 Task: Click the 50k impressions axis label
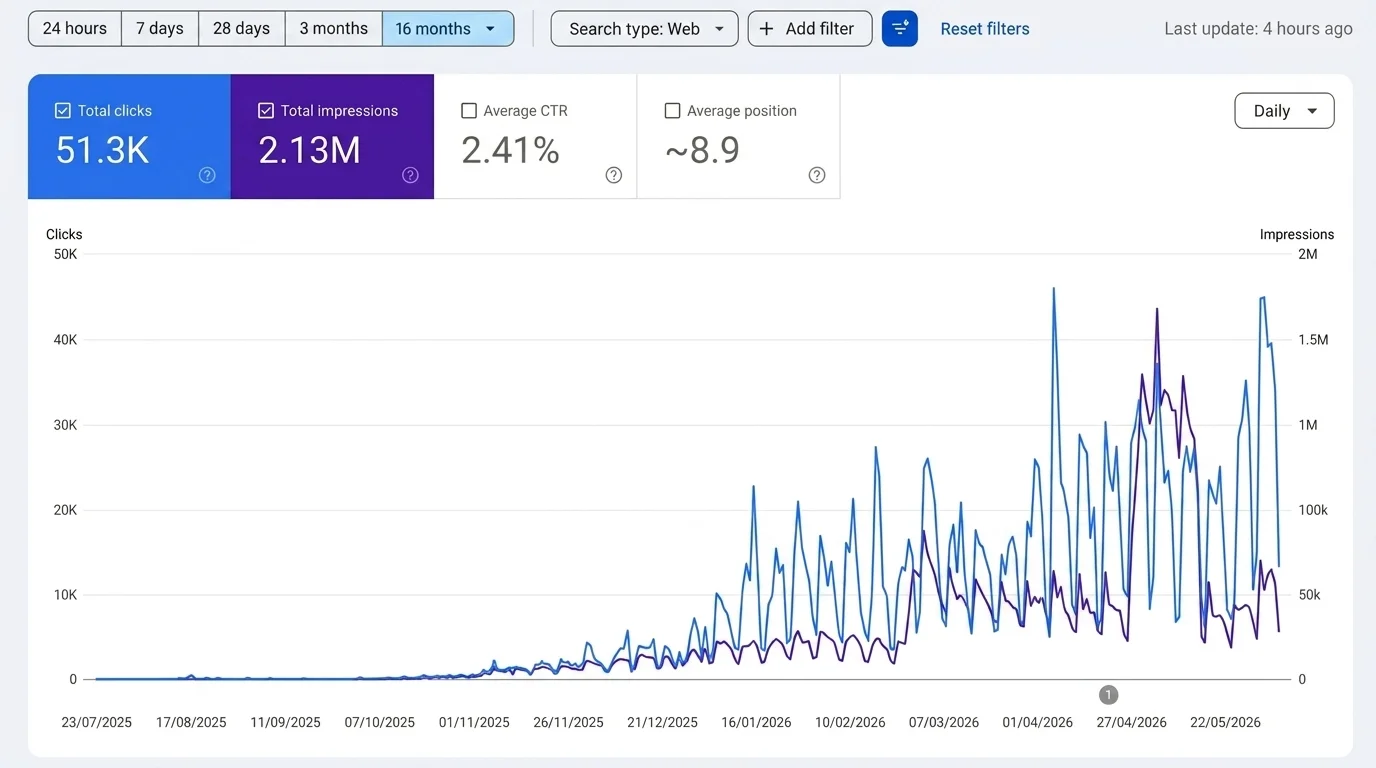1309,595
